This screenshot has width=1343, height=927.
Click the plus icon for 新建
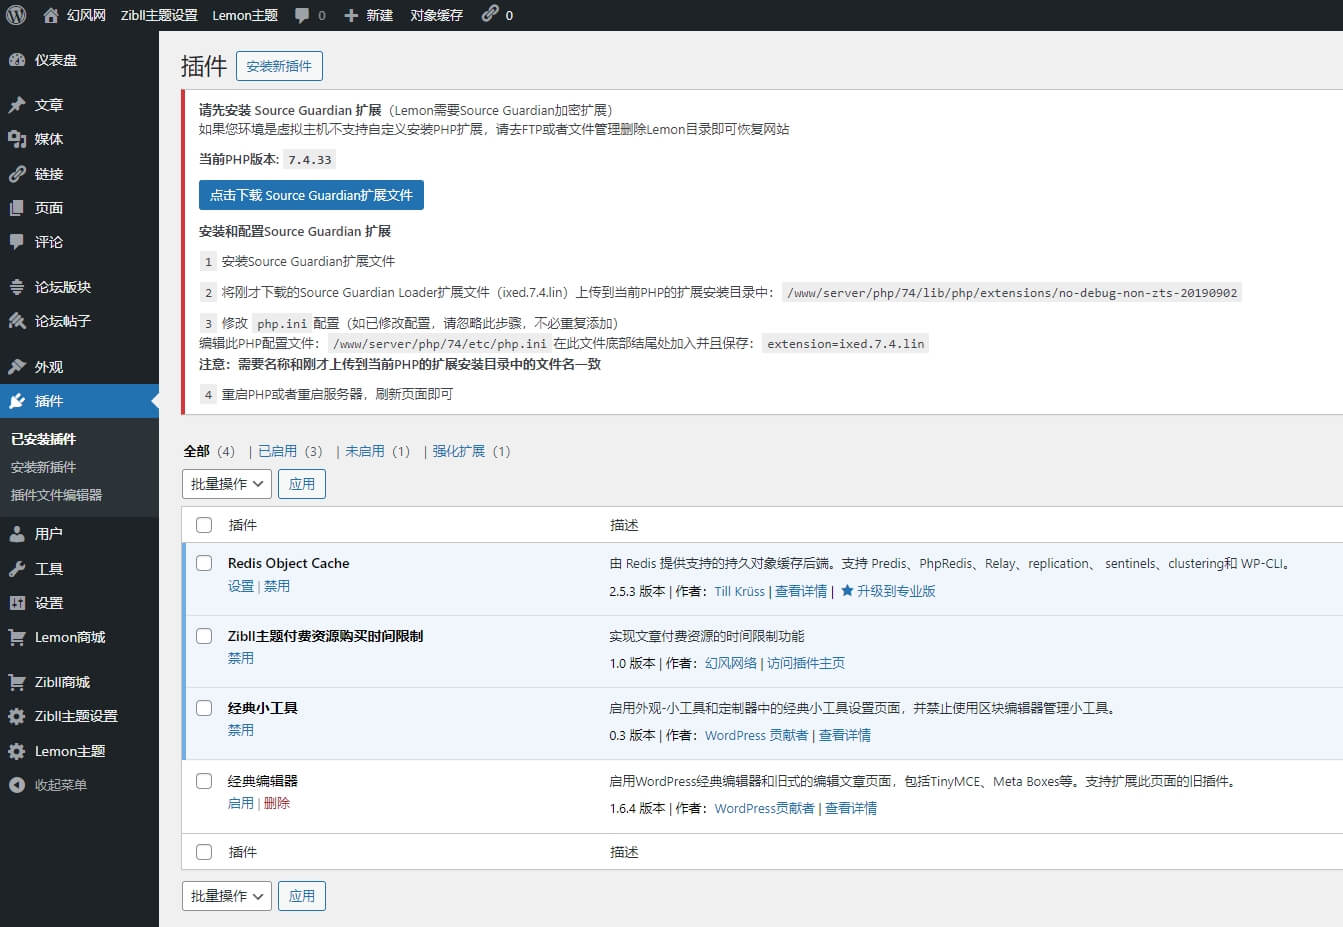[x=351, y=15]
